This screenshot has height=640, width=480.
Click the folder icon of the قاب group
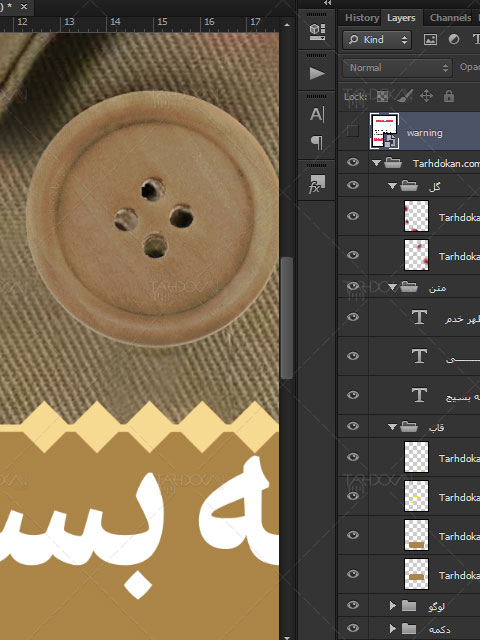[409, 427]
